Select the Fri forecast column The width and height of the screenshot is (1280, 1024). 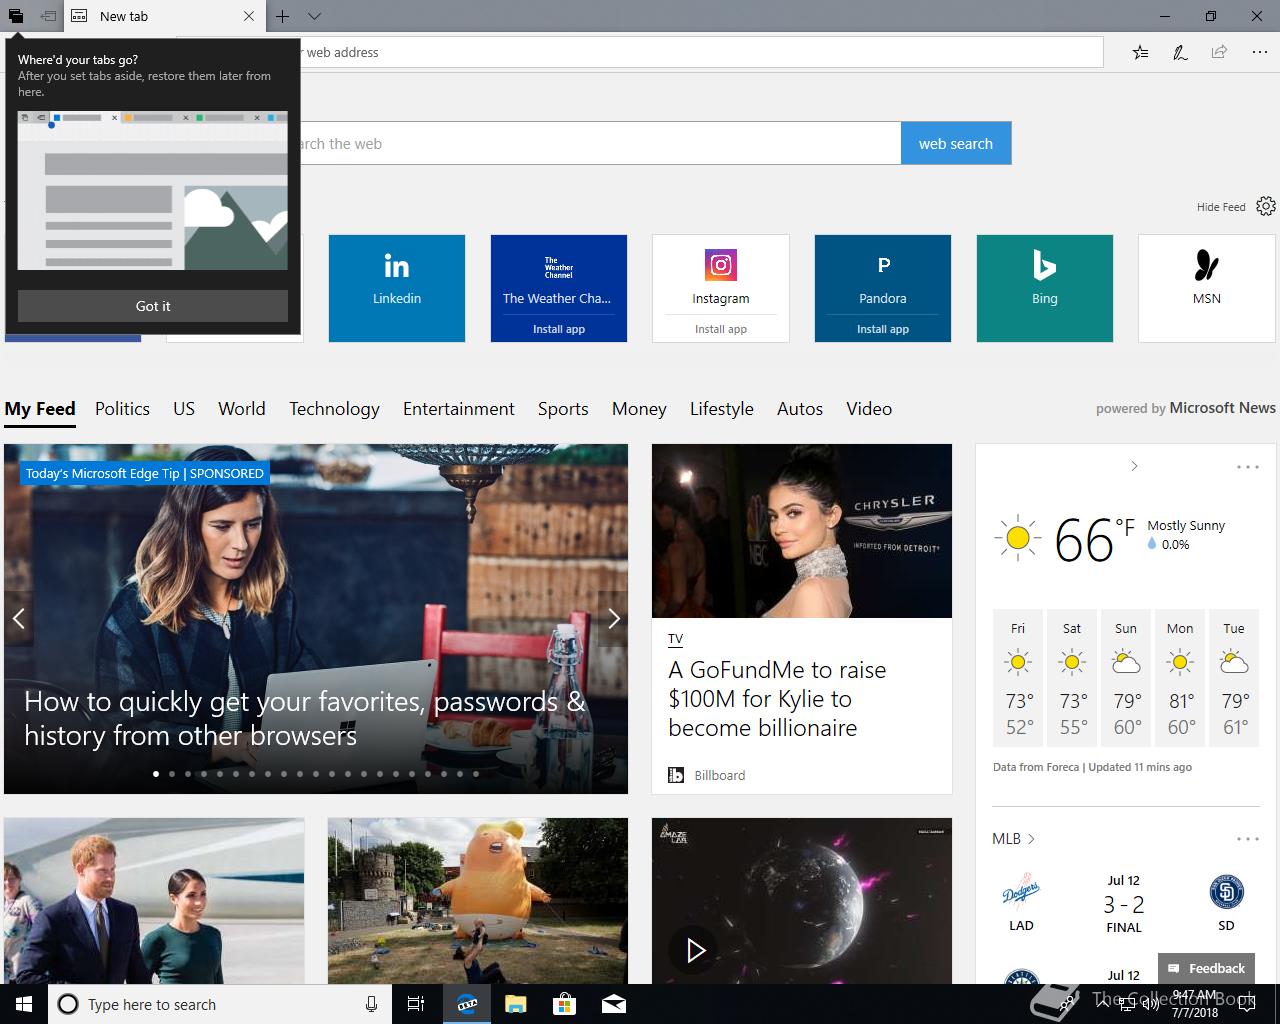pyautogui.click(x=1018, y=677)
